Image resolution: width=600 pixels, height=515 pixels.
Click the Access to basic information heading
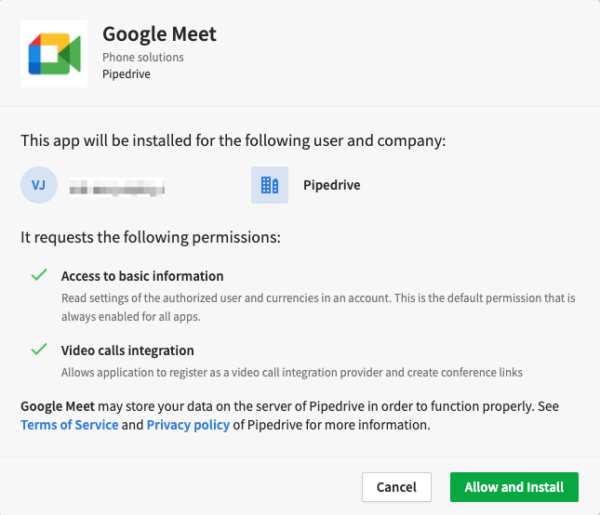(142, 276)
